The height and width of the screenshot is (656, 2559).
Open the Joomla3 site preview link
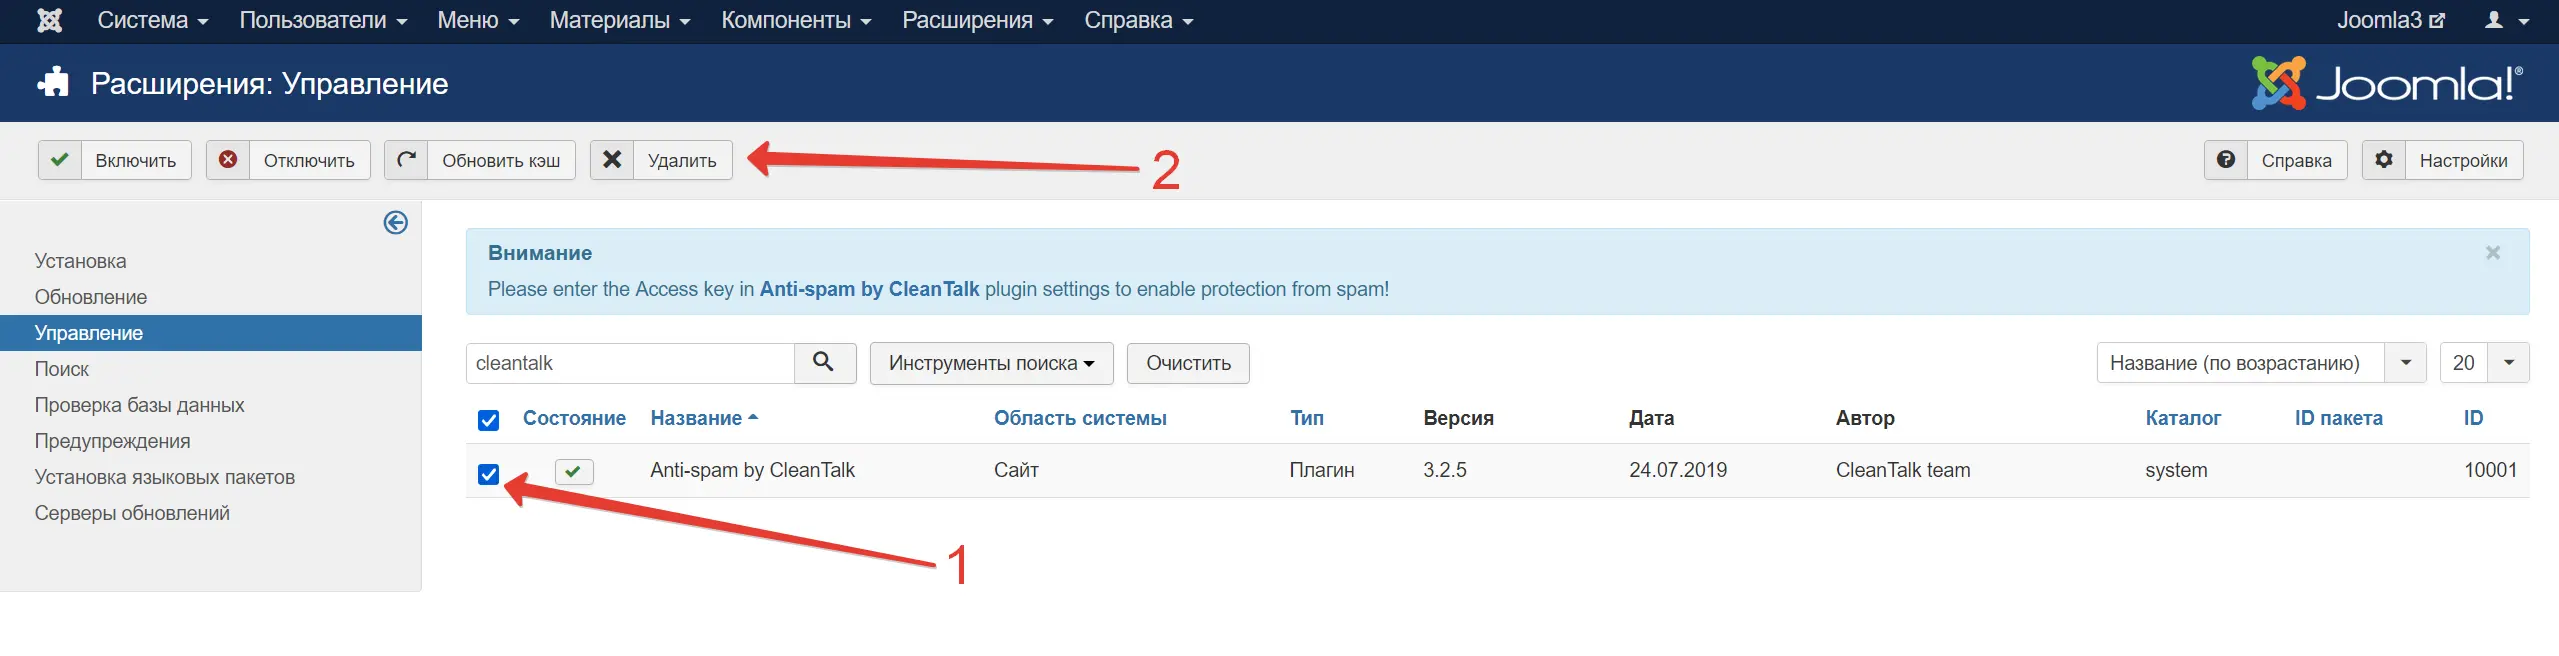click(2390, 20)
